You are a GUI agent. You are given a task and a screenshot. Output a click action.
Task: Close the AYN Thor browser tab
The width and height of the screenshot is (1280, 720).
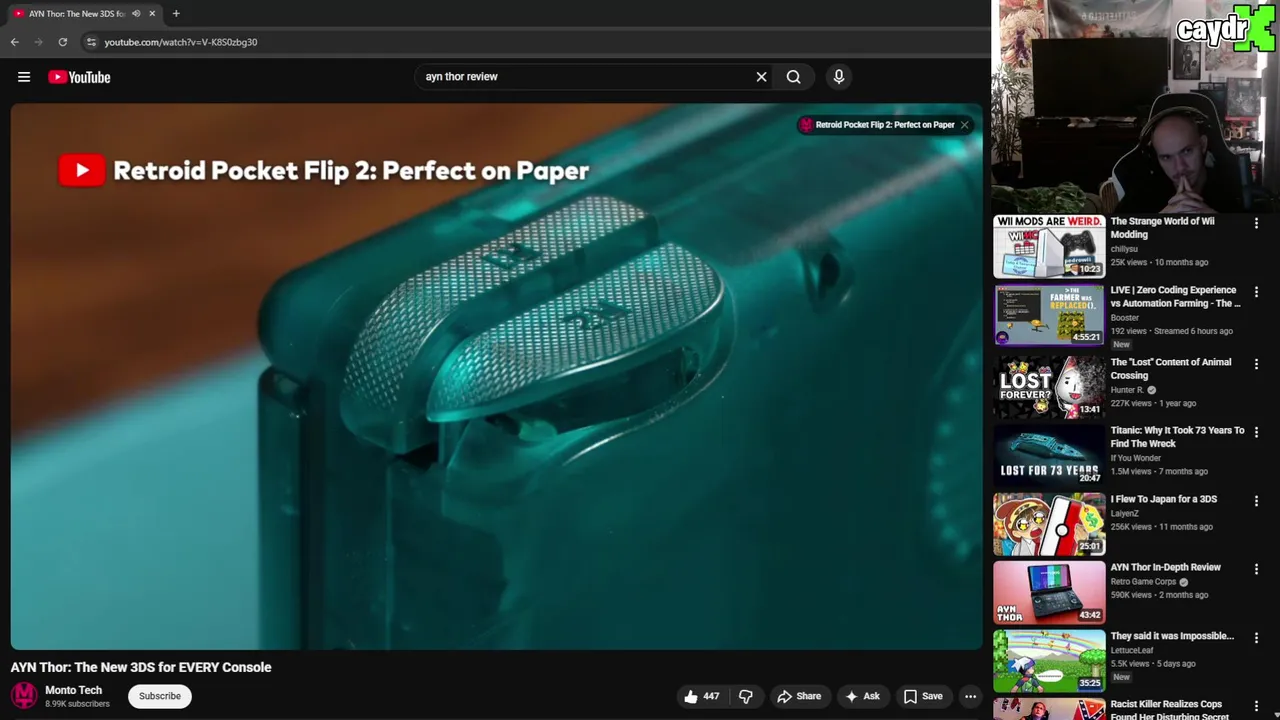pyautogui.click(x=152, y=14)
